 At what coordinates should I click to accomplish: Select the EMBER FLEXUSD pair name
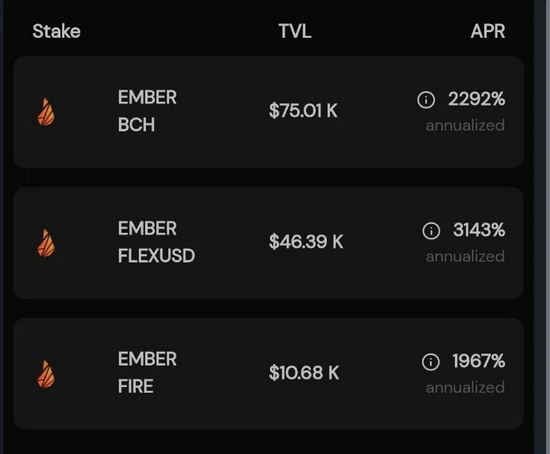pos(156,242)
